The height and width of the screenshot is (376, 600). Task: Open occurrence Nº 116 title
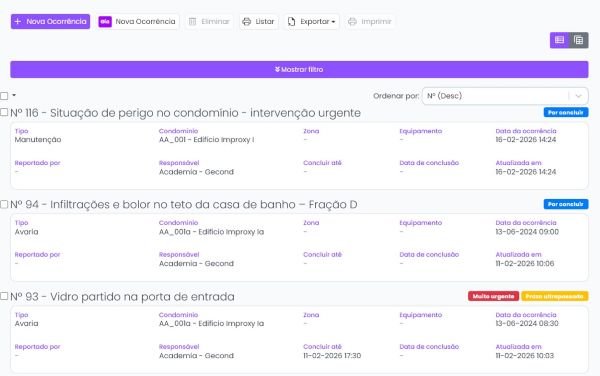(186, 113)
